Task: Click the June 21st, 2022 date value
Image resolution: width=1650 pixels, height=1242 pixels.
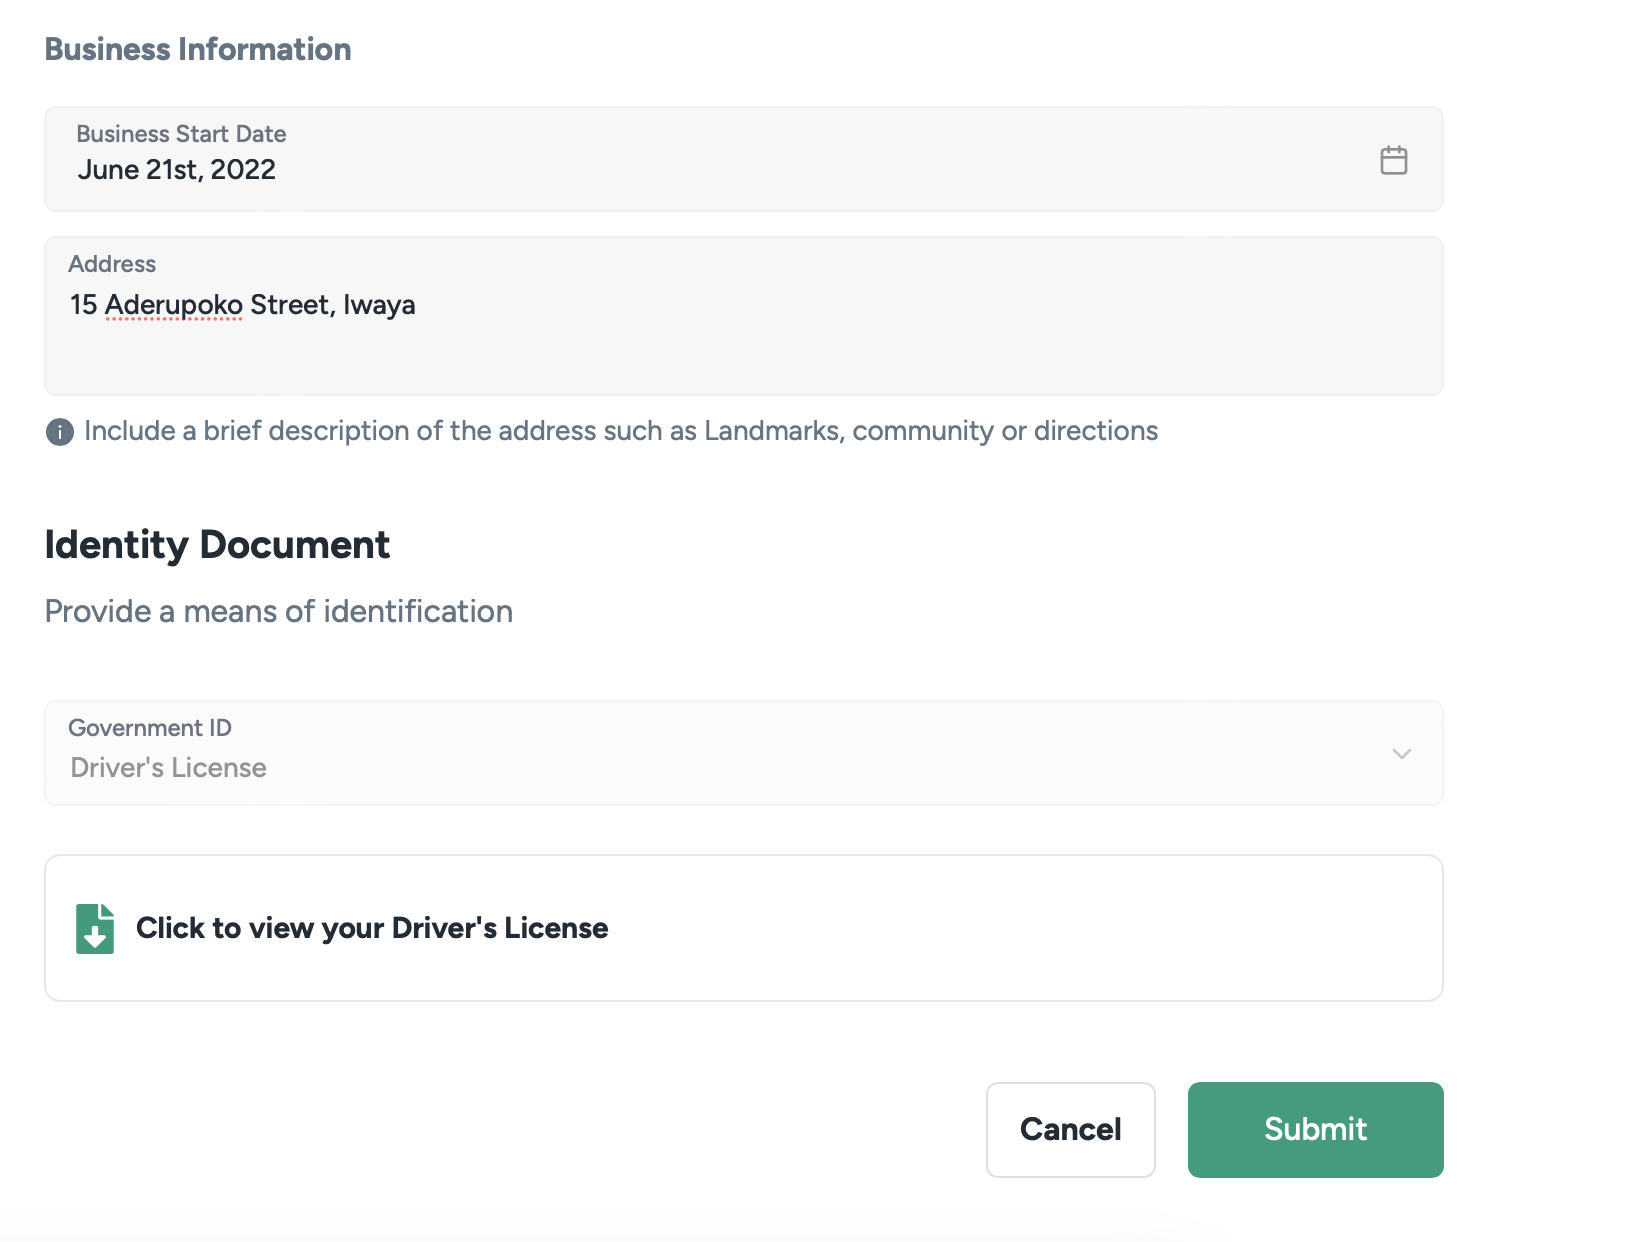Action: pos(177,170)
